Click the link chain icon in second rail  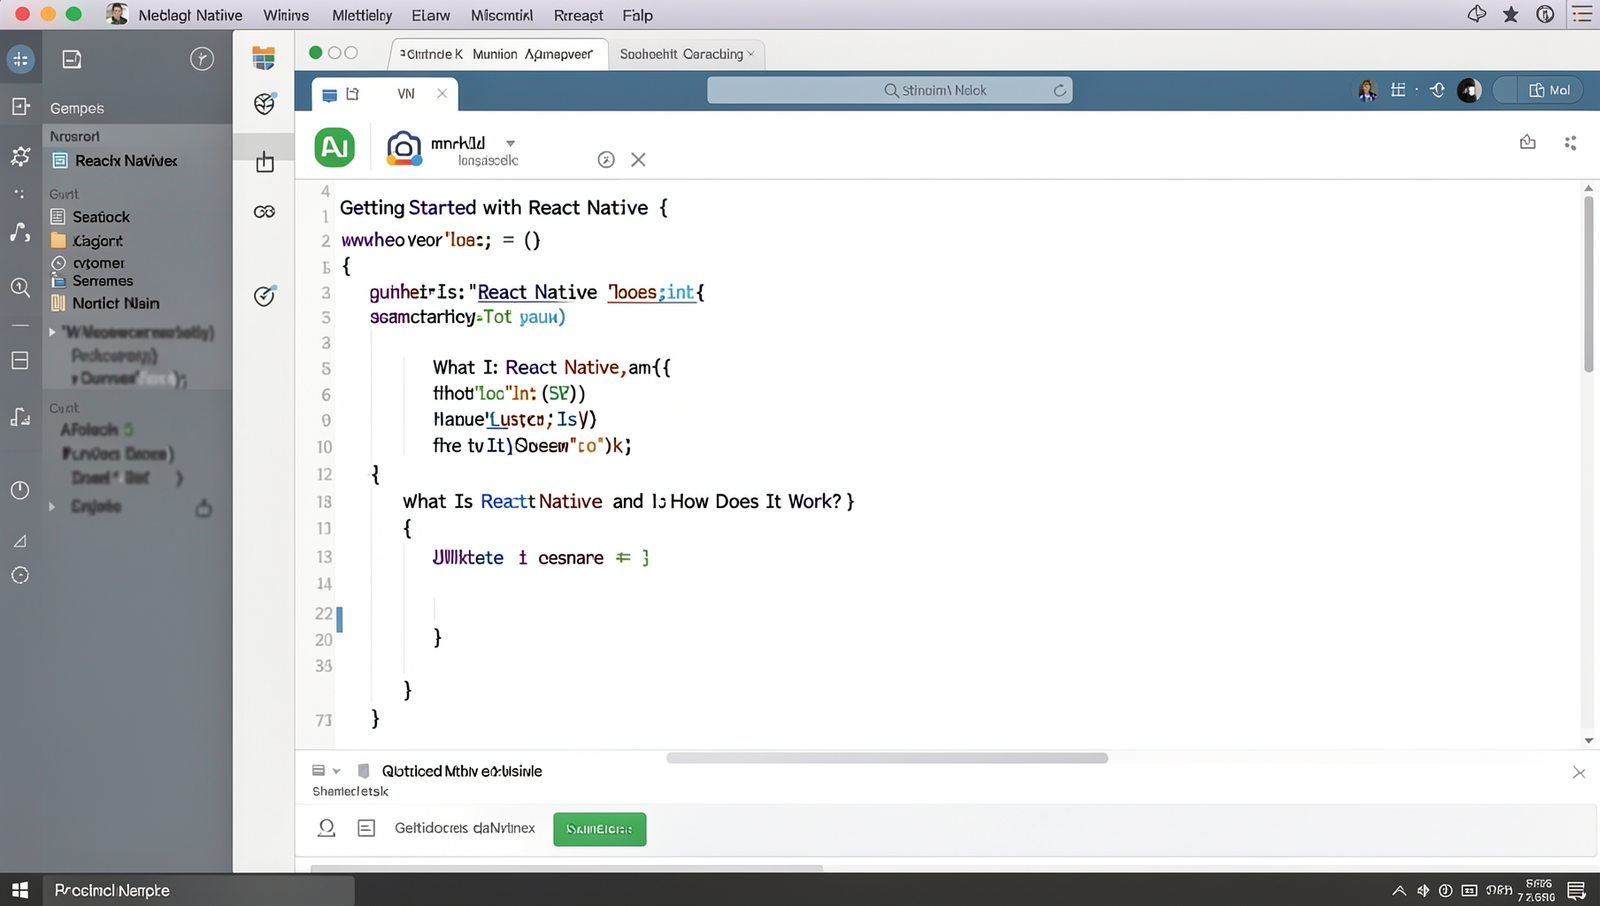(x=264, y=212)
